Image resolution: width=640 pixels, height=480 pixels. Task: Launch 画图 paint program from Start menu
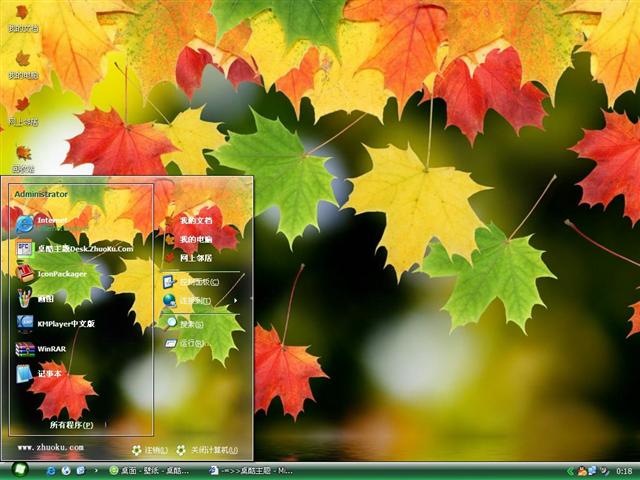[x=35, y=298]
